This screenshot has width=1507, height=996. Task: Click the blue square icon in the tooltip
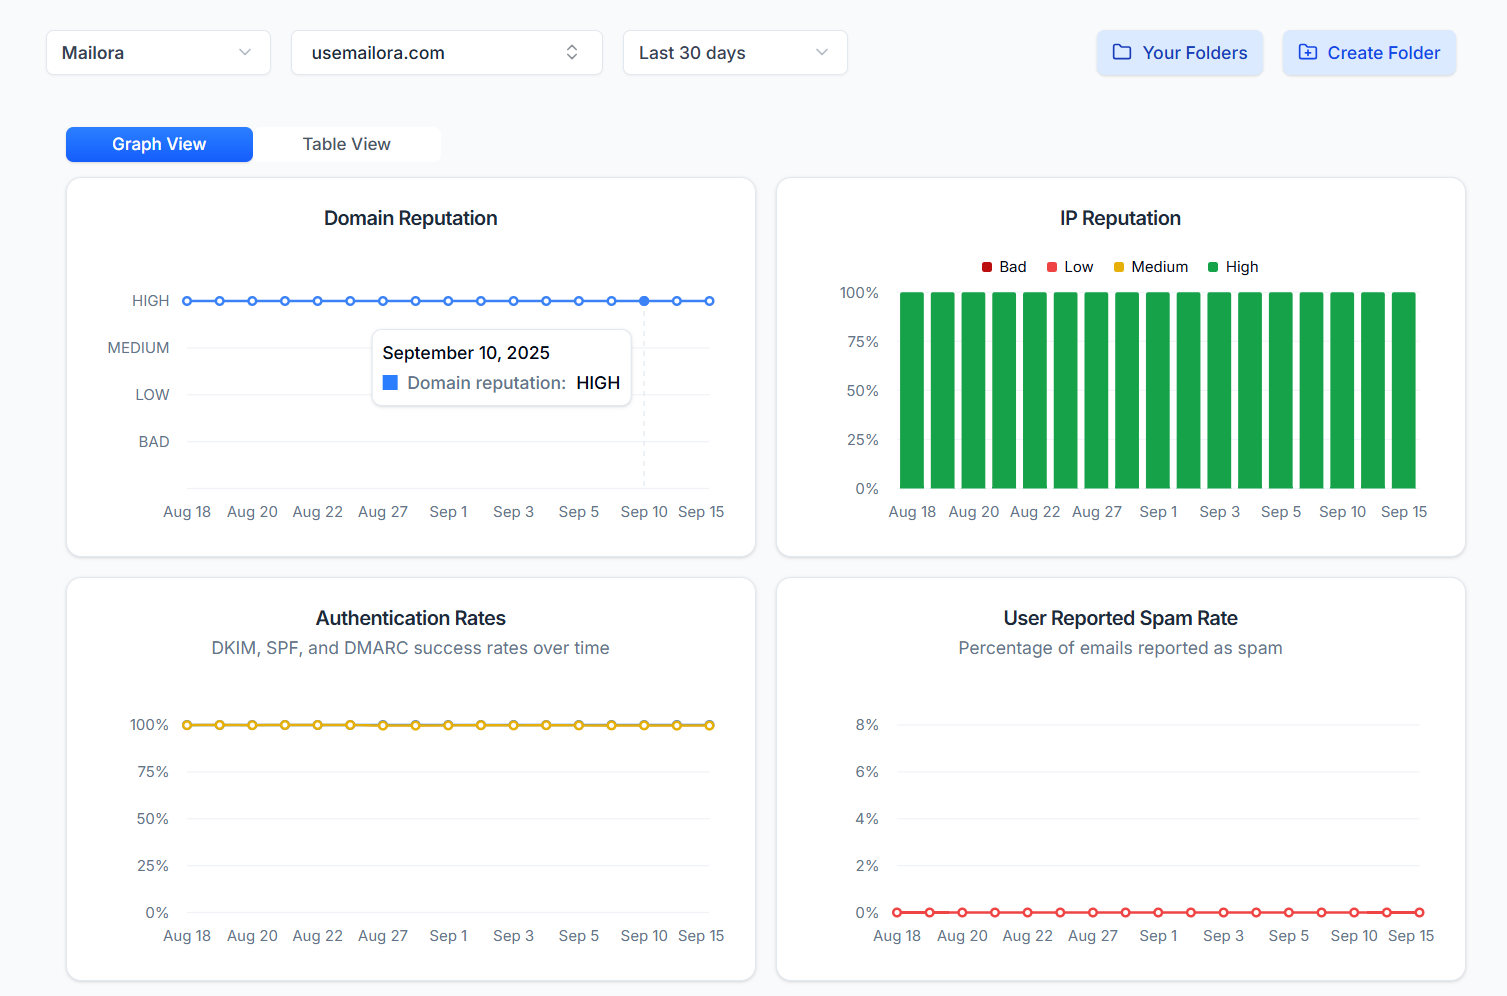click(389, 382)
